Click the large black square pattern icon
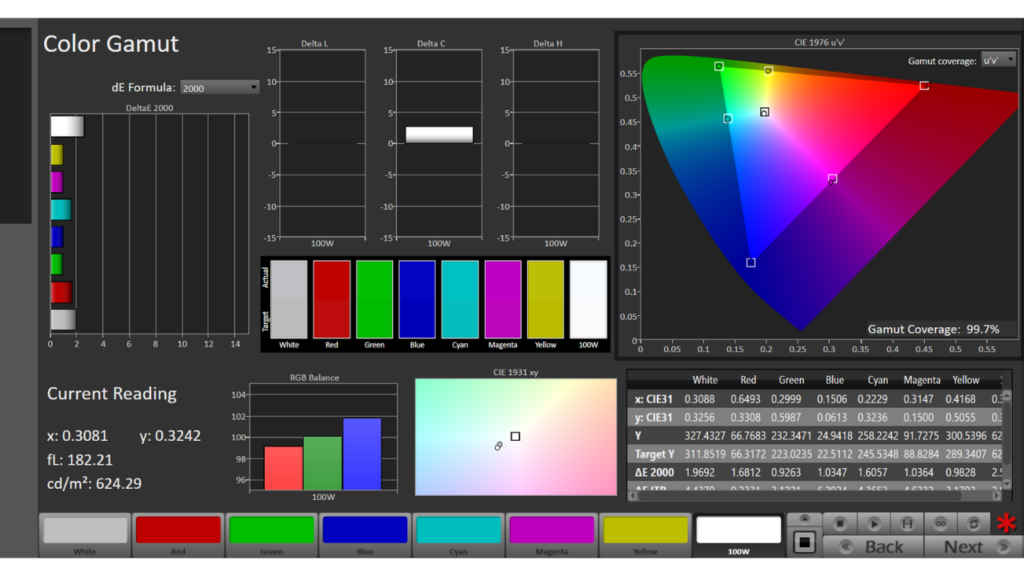The width and height of the screenshot is (1024, 576). click(805, 542)
